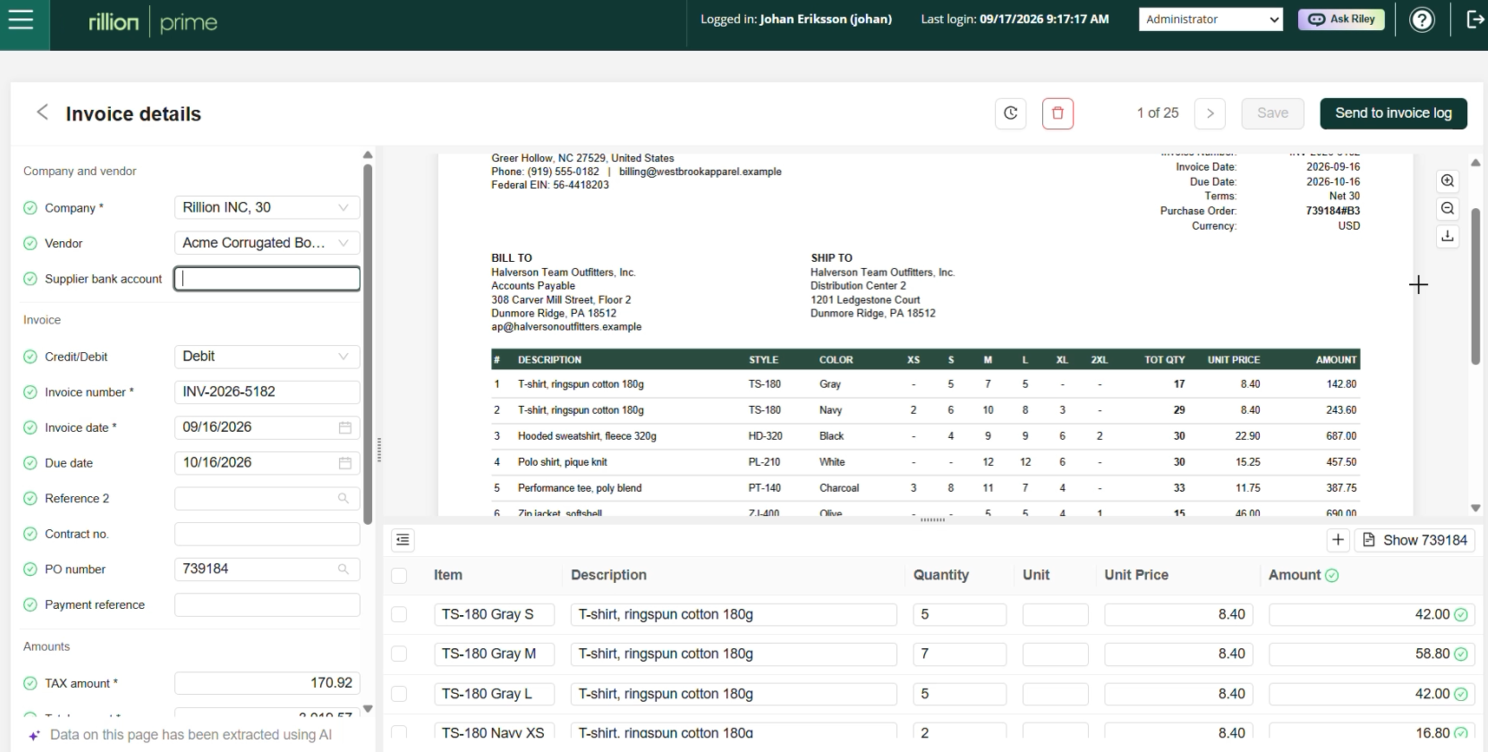Screen dimensions: 1488x752
Task: Open the hamburger main menu
Action: [x=20, y=20]
